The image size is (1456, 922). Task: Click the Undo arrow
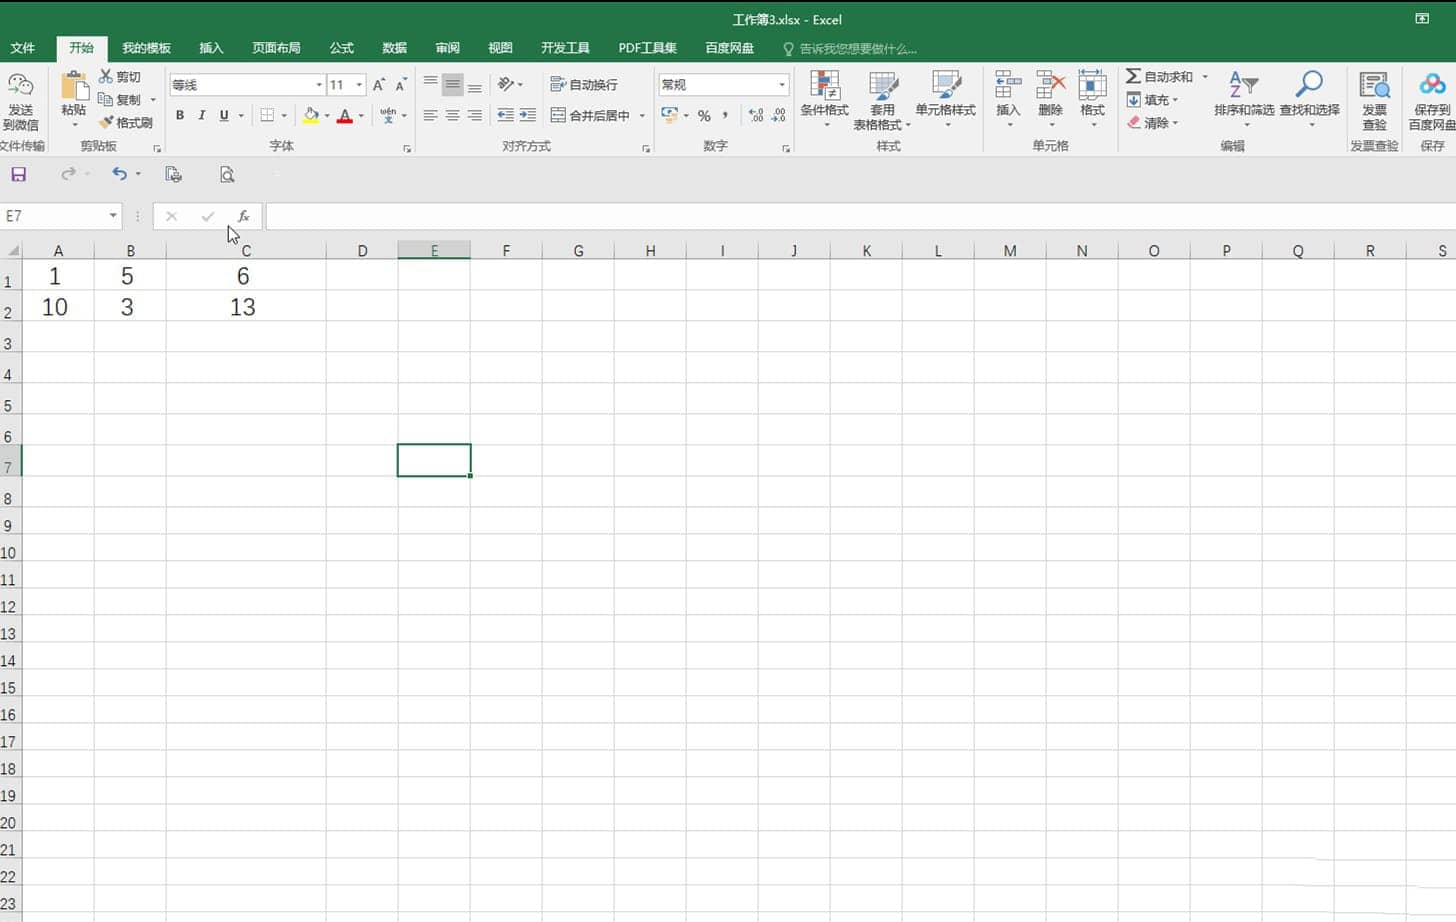pos(120,174)
